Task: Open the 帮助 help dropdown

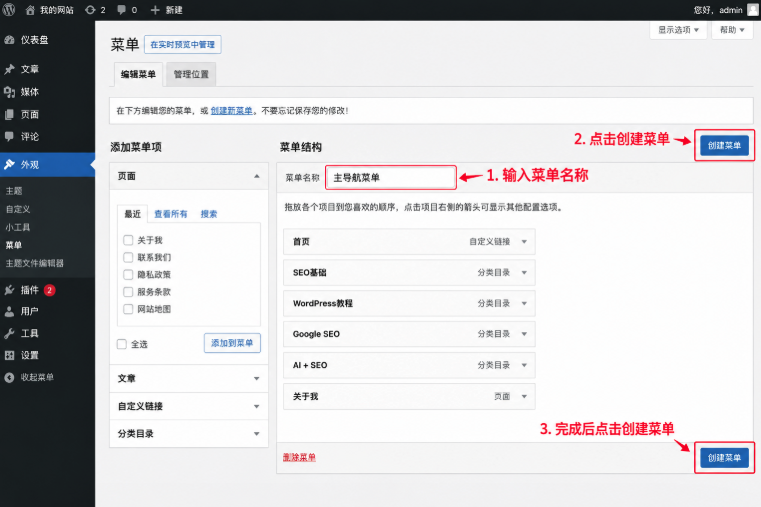Action: pos(732,30)
